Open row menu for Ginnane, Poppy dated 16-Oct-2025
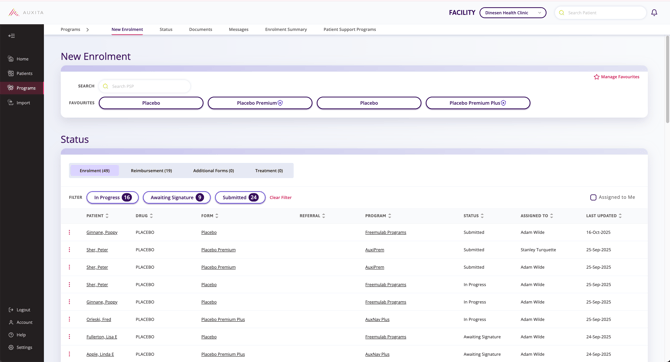The height and width of the screenshot is (362, 670). [69, 233]
